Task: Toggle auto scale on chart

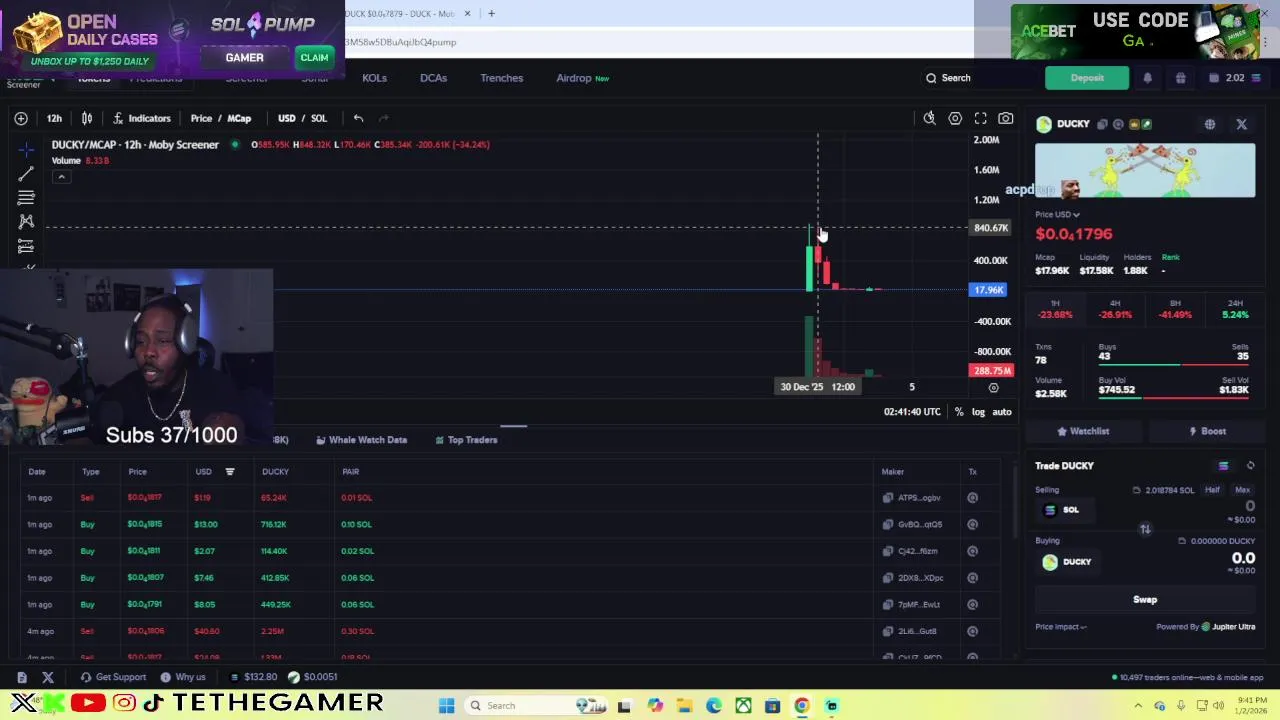Action: click(x=1001, y=412)
